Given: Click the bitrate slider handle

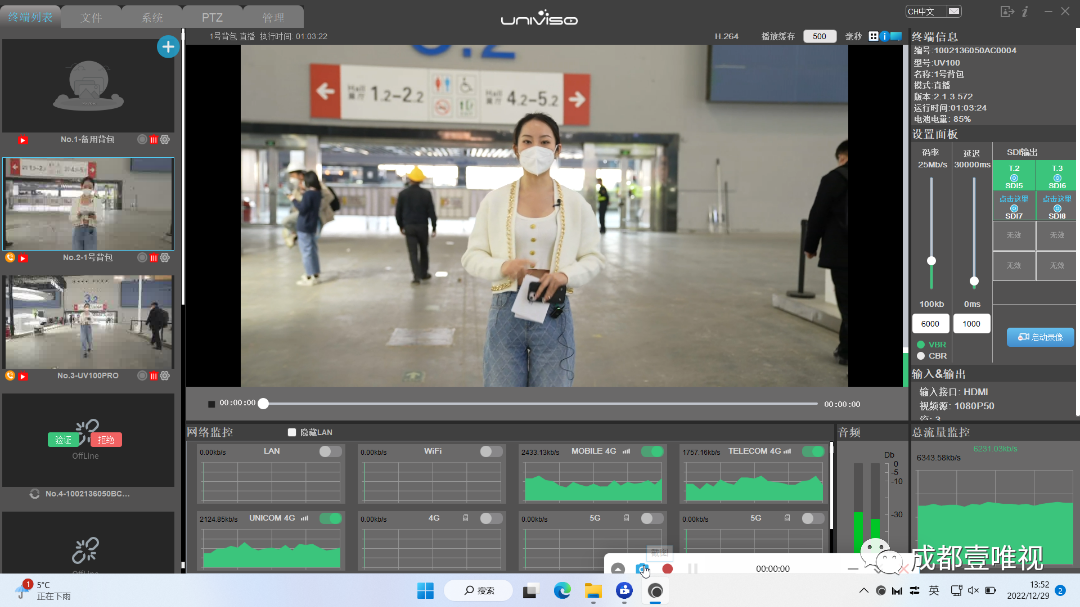Looking at the screenshot, I should coord(931,261).
